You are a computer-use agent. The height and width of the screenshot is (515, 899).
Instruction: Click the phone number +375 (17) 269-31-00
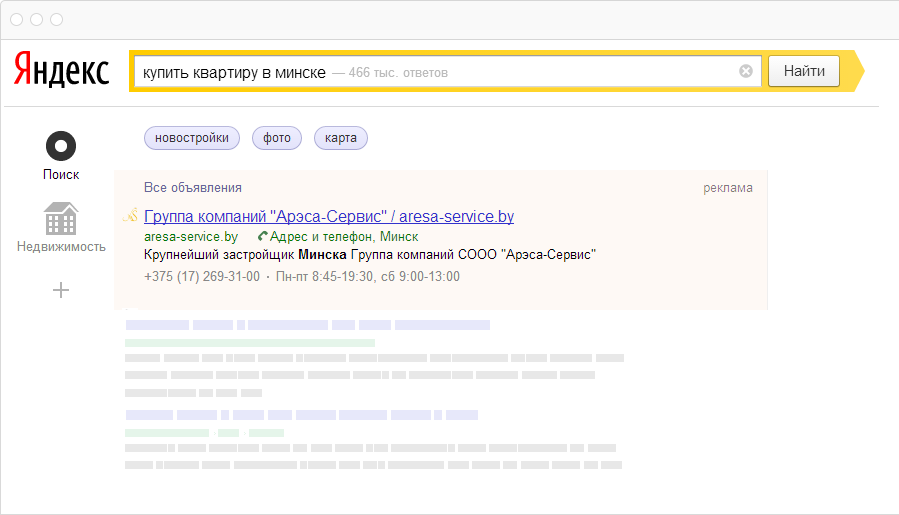tap(202, 276)
